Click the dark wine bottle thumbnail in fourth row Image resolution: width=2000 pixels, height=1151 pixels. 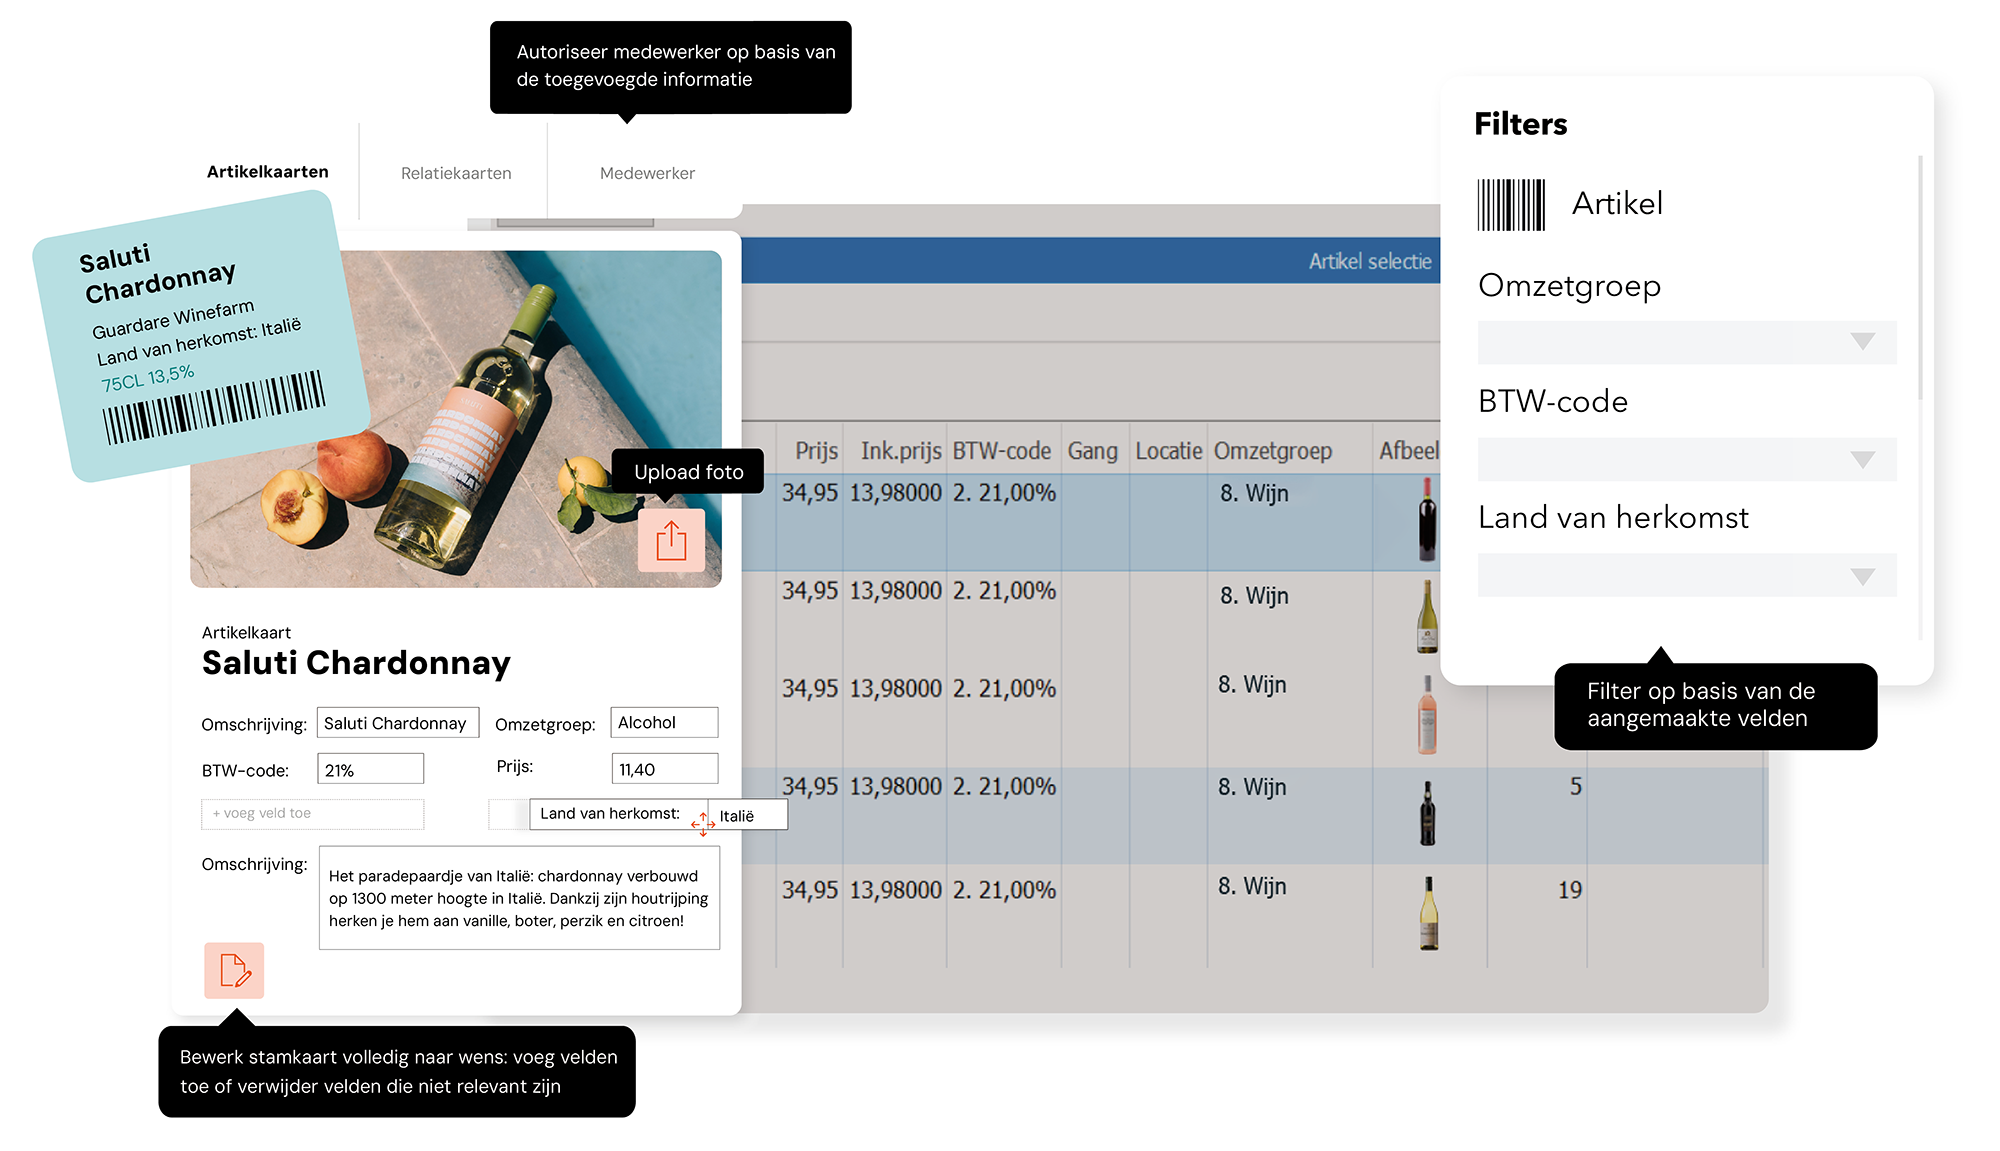click(1427, 813)
